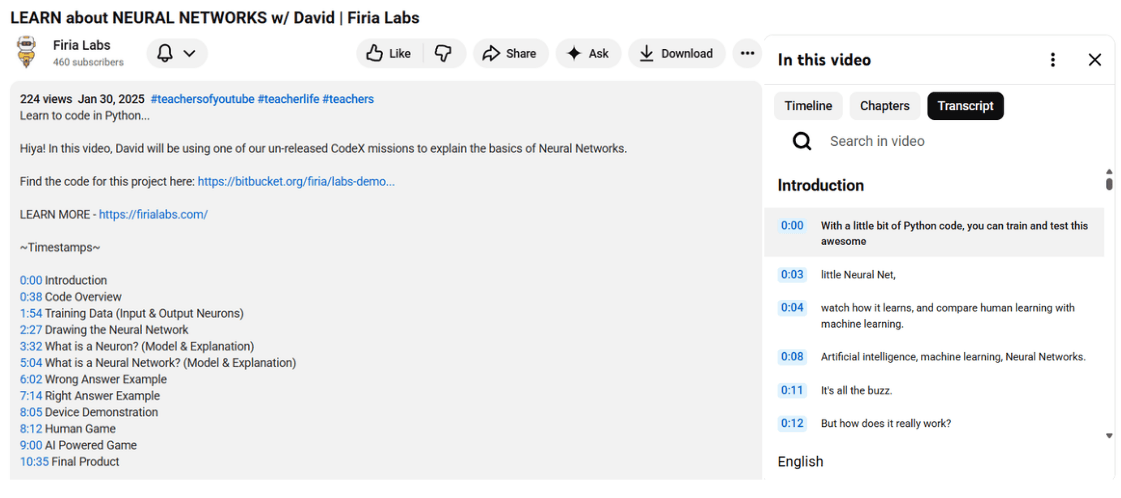Dislike the video with thumbs down
The image size is (1121, 498).
[443, 54]
